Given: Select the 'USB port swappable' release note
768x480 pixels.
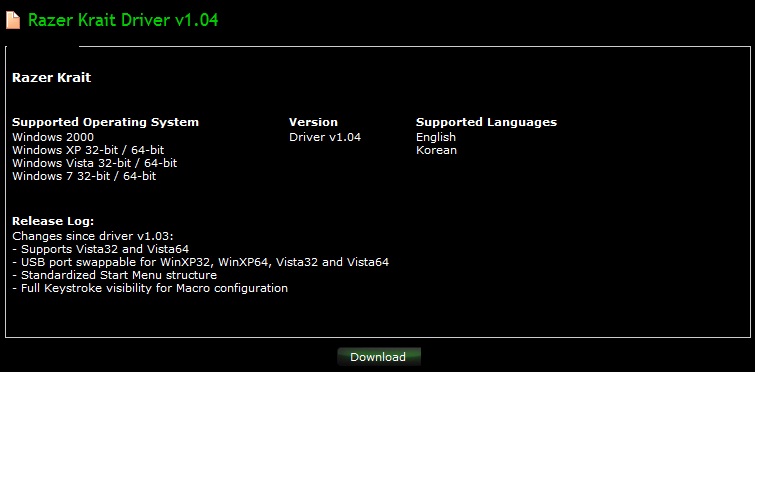Looking at the screenshot, I should (x=200, y=262).
